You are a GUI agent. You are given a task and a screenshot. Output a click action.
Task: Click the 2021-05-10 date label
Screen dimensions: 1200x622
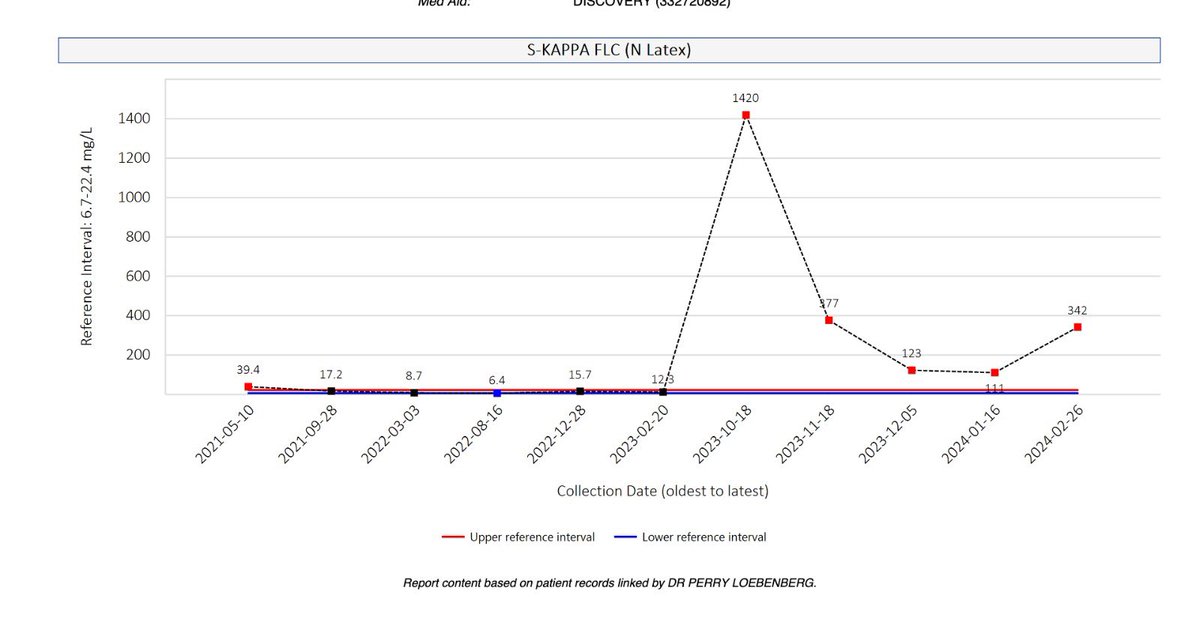click(x=224, y=435)
